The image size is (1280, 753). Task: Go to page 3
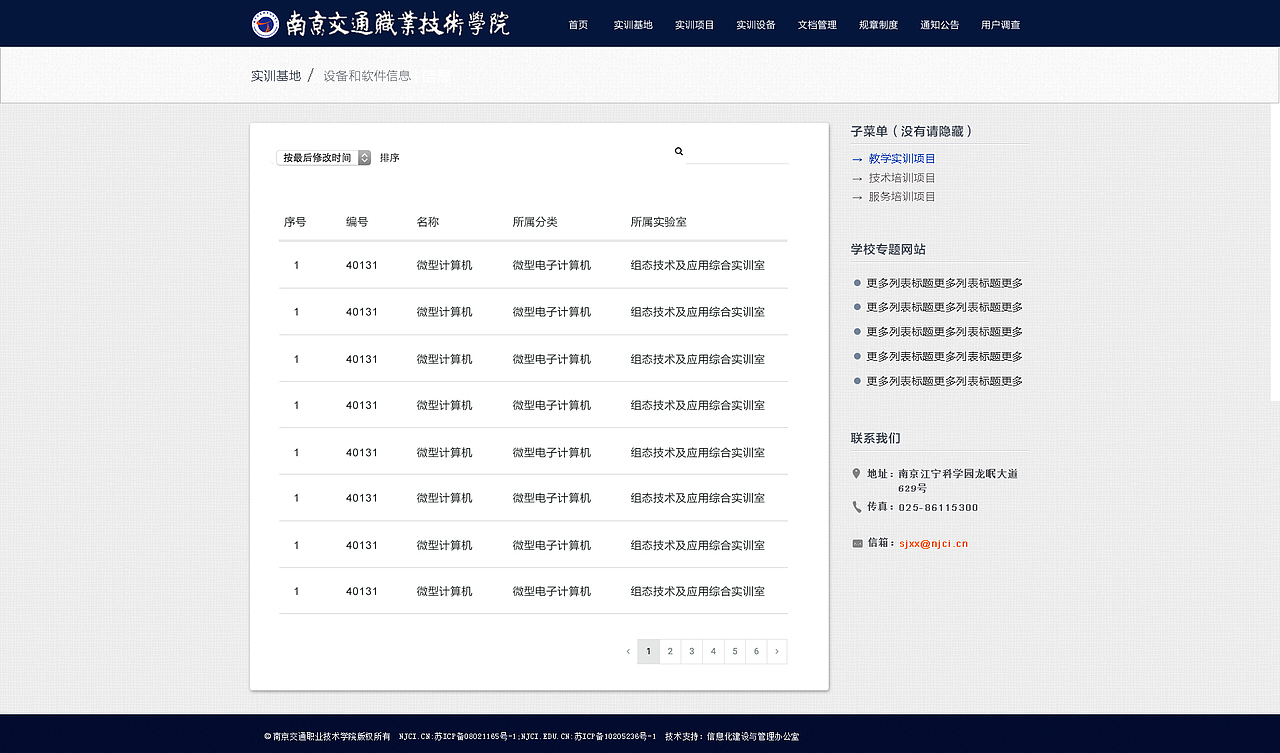(692, 652)
